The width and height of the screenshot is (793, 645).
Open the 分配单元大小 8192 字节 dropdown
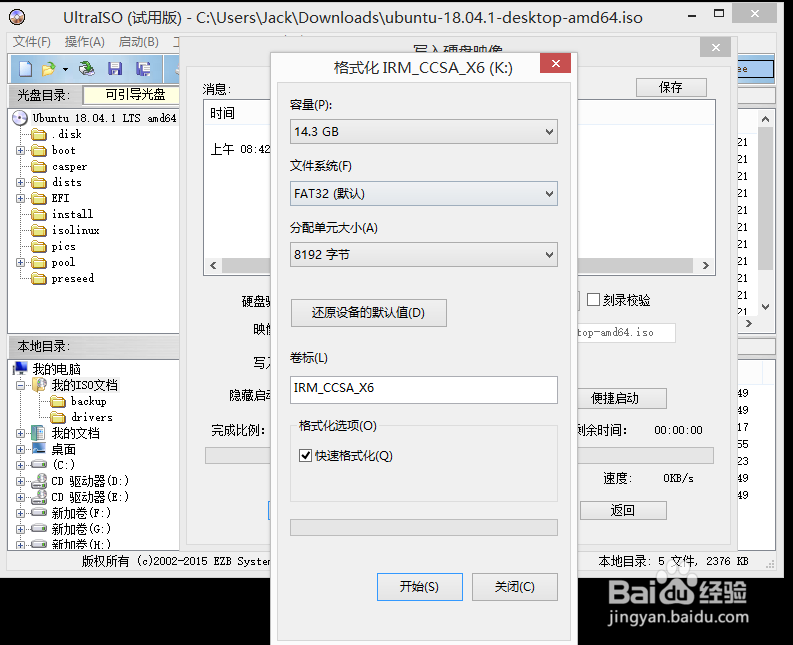tap(424, 254)
